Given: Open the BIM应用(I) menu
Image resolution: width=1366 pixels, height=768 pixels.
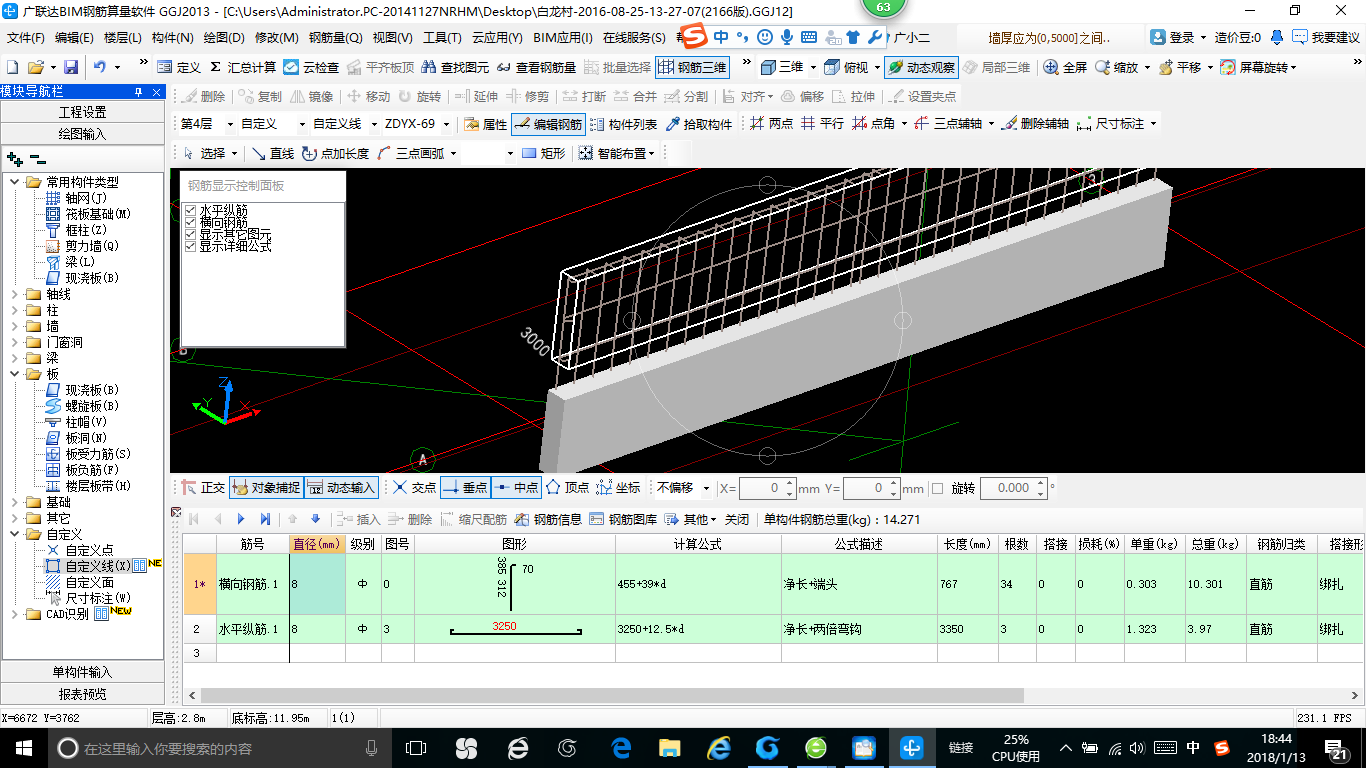Looking at the screenshot, I should coord(563,38).
